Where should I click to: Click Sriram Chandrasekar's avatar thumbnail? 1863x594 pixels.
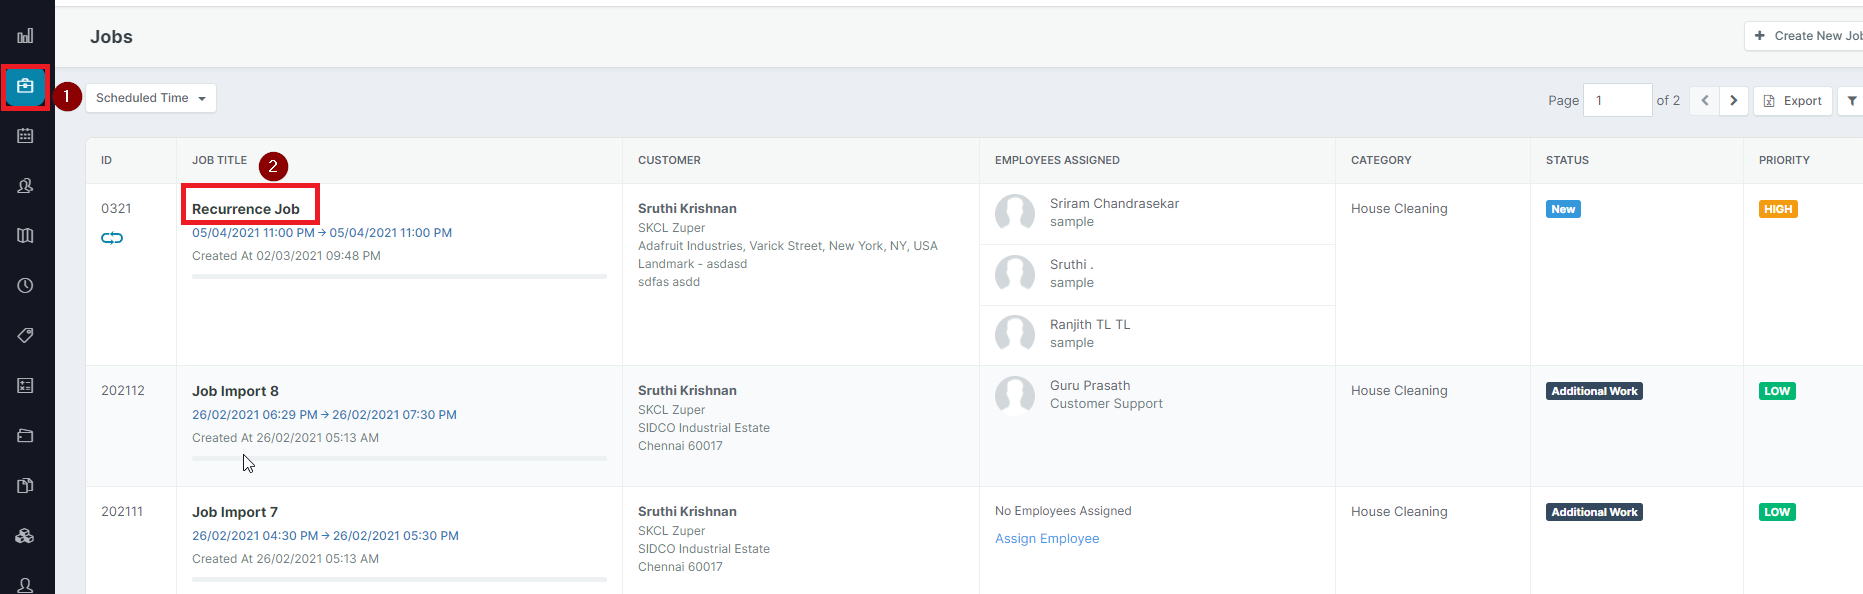click(1015, 213)
